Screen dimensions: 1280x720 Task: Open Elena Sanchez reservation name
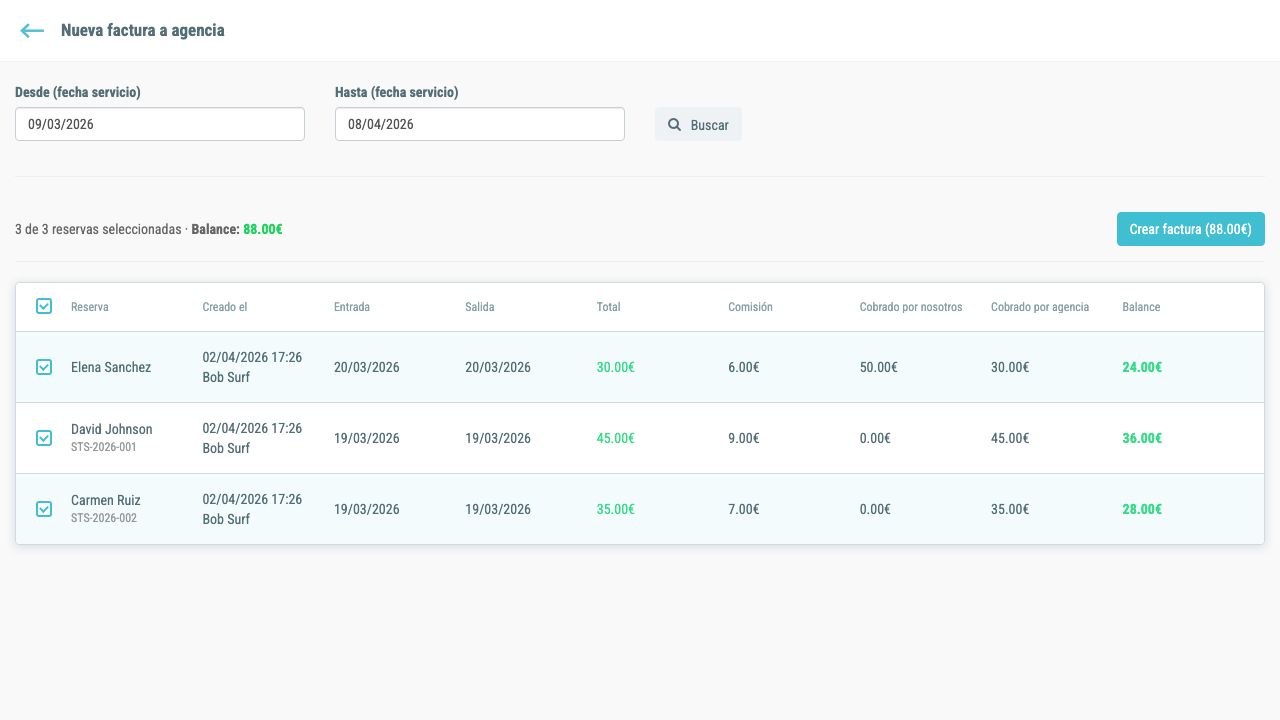click(111, 367)
